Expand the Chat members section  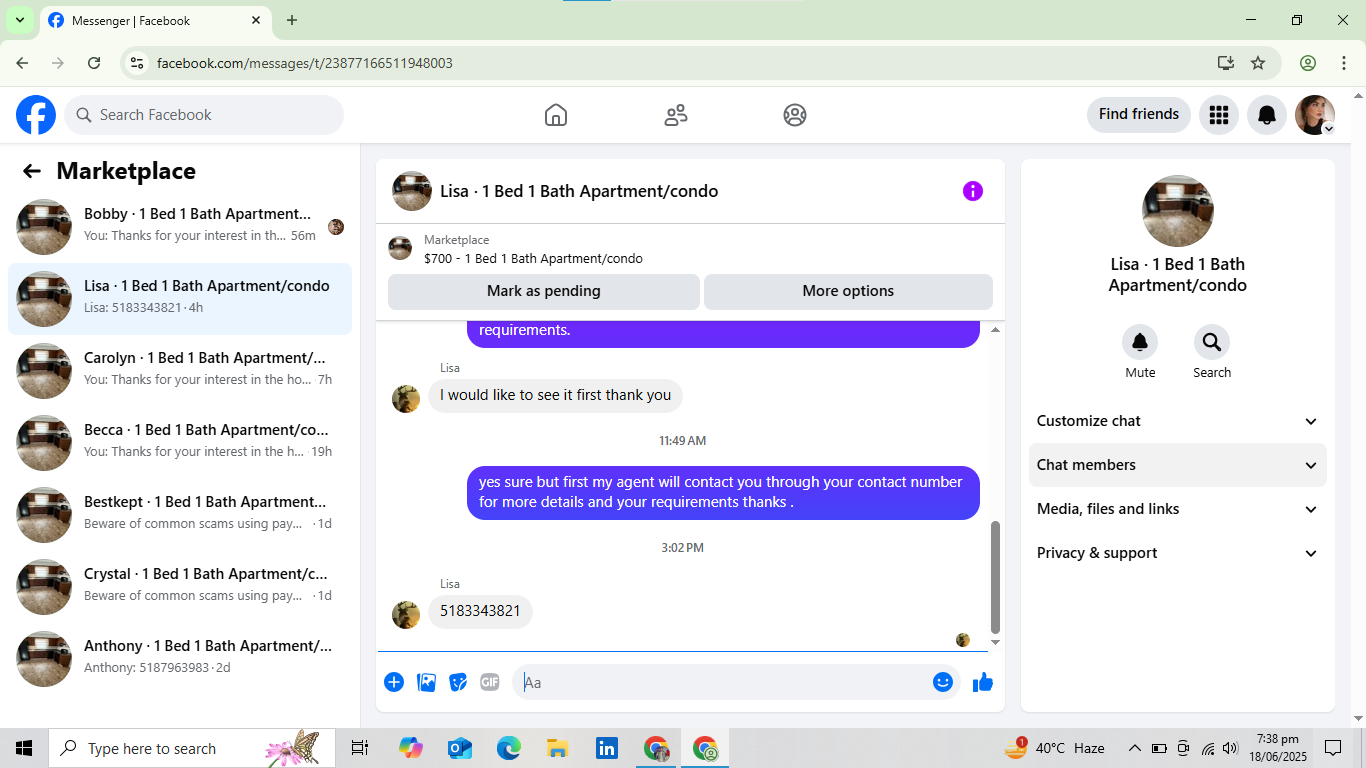(1178, 465)
